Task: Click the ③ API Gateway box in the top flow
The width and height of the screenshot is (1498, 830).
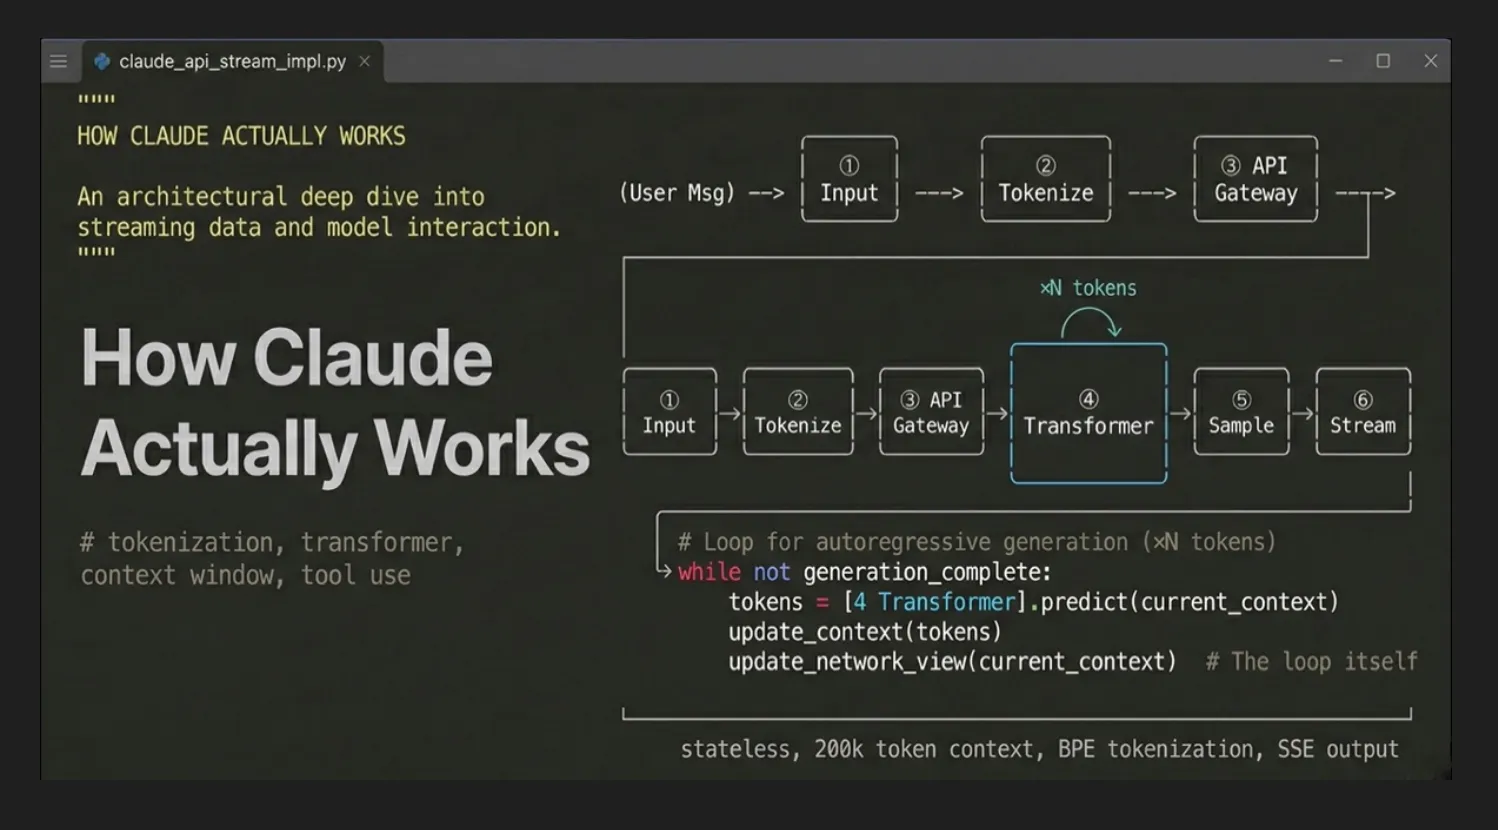Action: point(1255,180)
